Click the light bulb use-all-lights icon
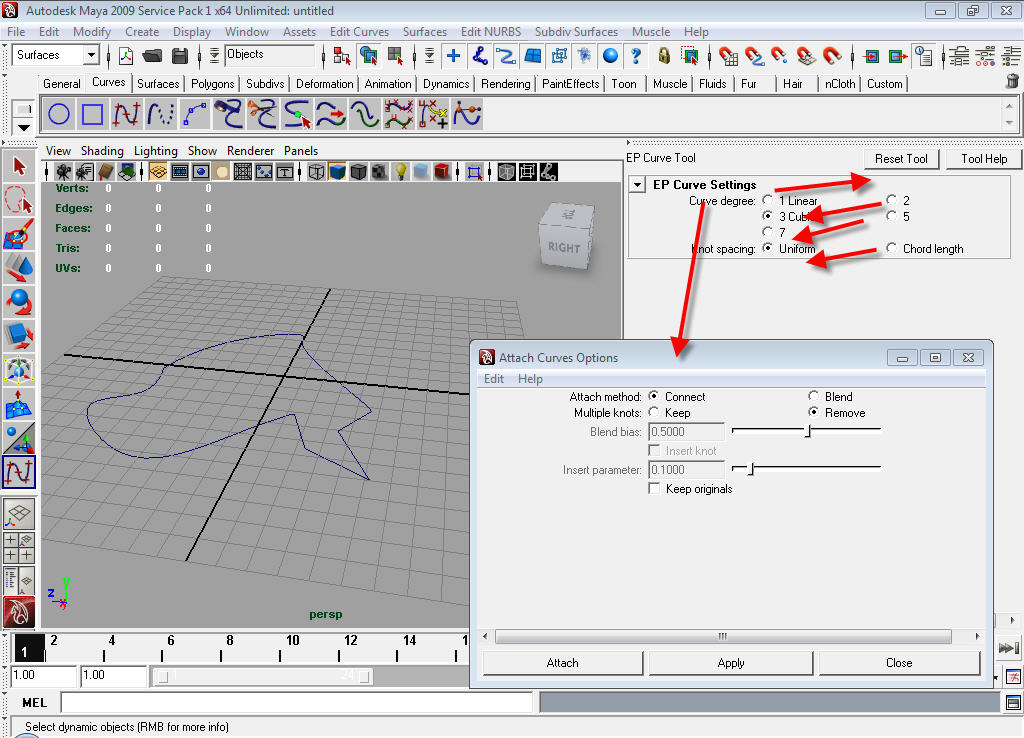 click(400, 172)
